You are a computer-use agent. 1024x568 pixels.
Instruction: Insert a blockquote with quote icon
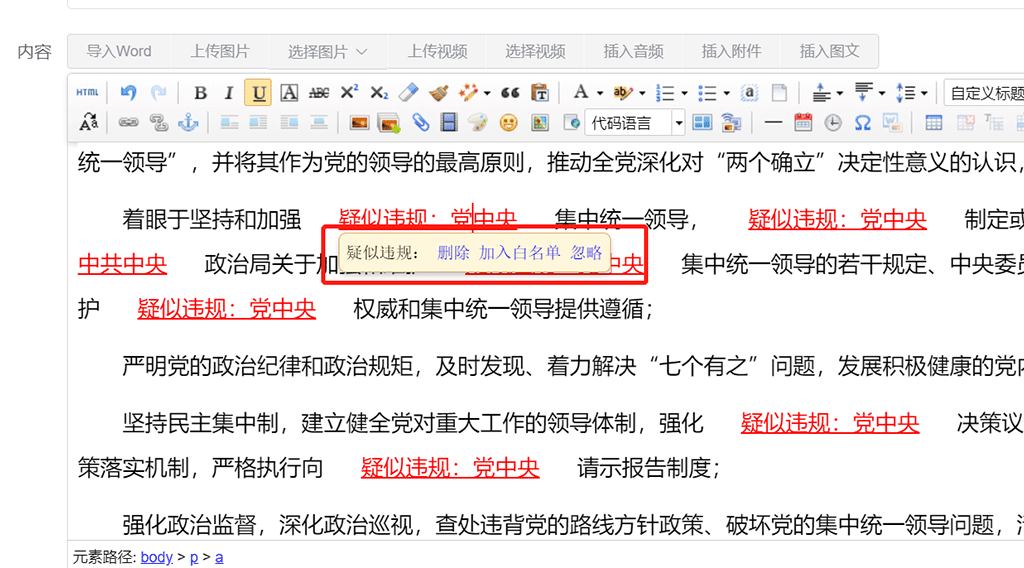coord(510,93)
